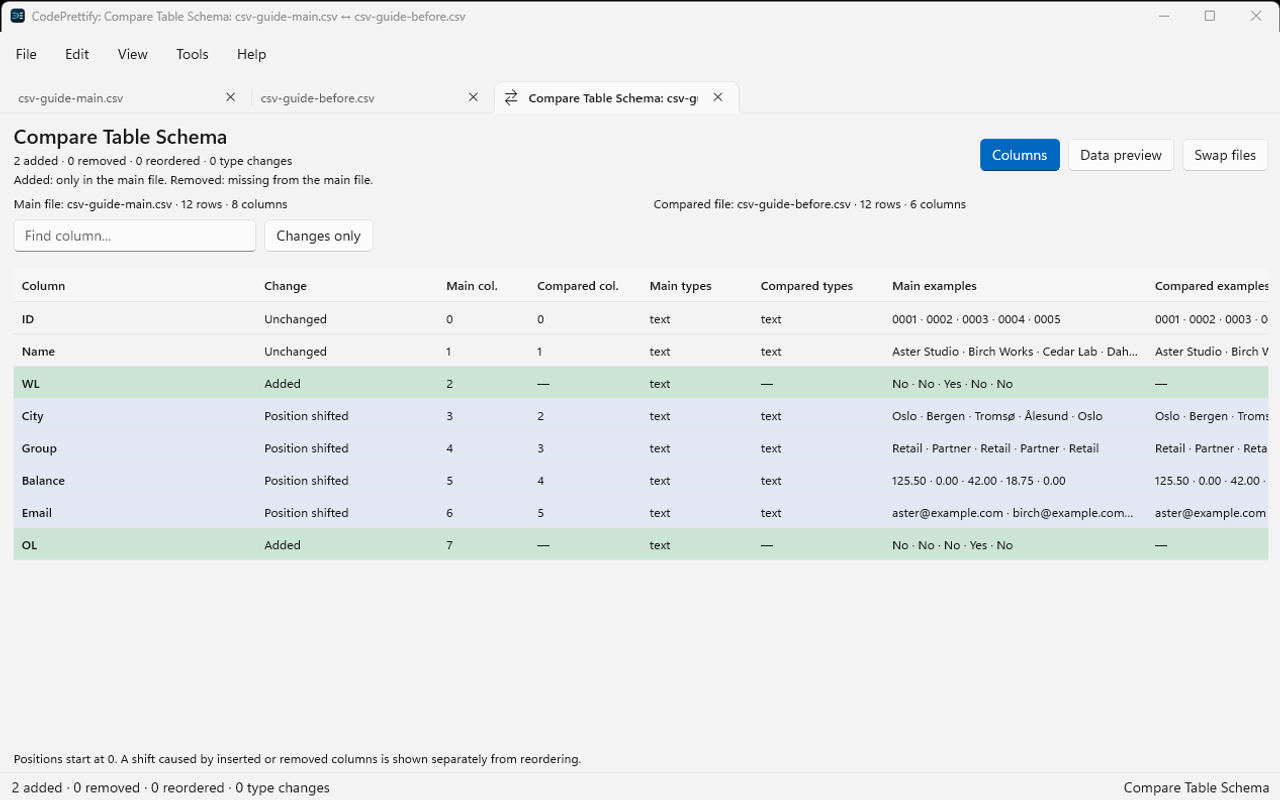This screenshot has width=1280, height=800.
Task: Click aster@example.com main examples cell
Action: (x=1012, y=512)
